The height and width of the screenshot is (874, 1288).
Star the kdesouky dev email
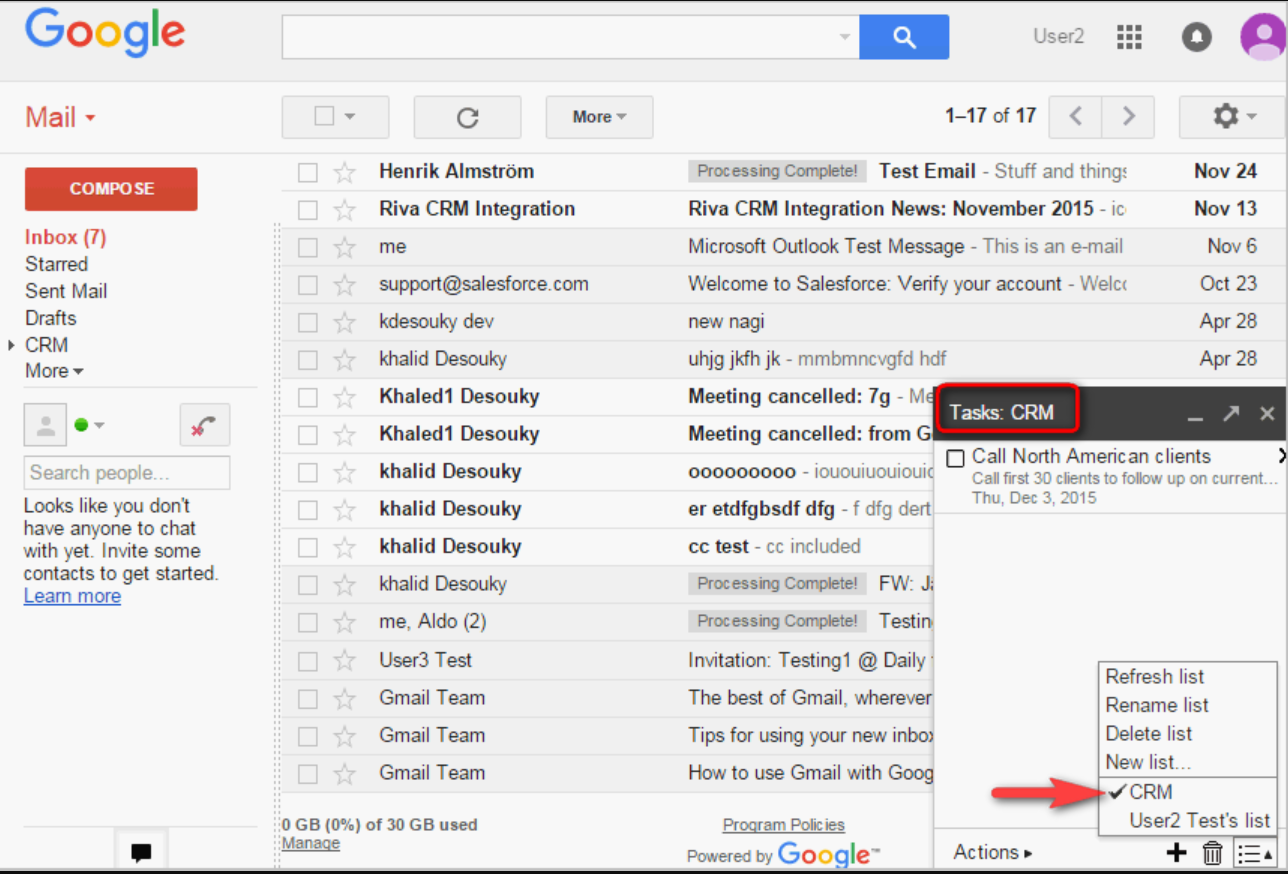(x=345, y=322)
